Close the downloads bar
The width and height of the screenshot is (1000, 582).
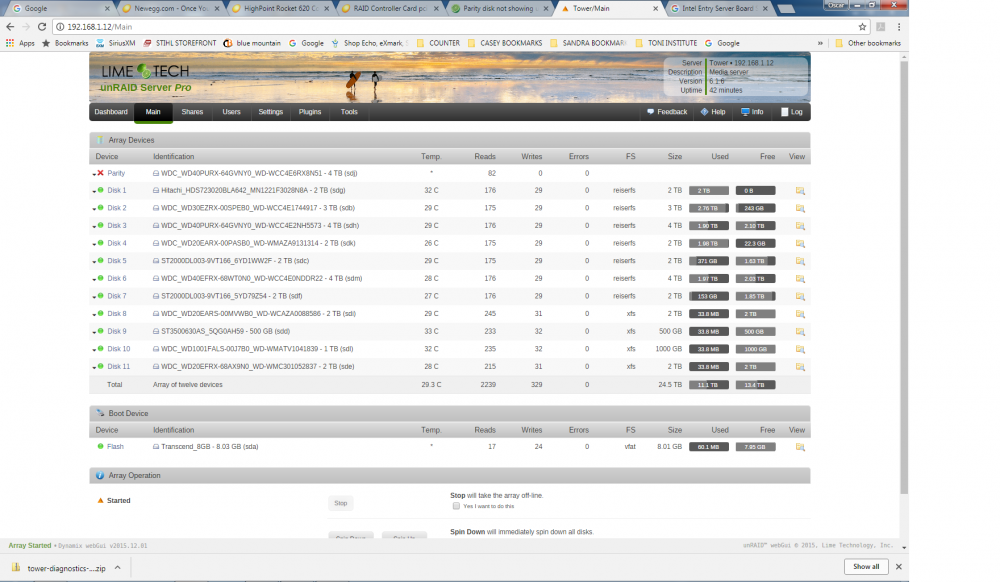pyautogui.click(x=899, y=567)
